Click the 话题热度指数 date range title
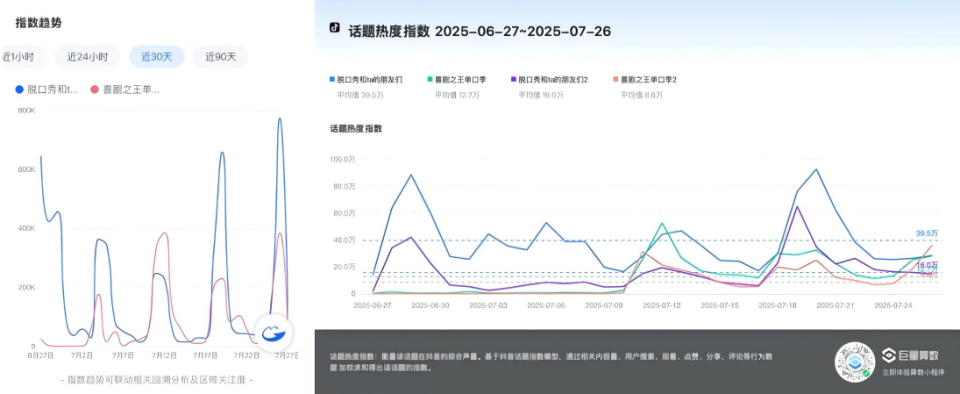Image resolution: width=960 pixels, height=394 pixels. tap(479, 31)
